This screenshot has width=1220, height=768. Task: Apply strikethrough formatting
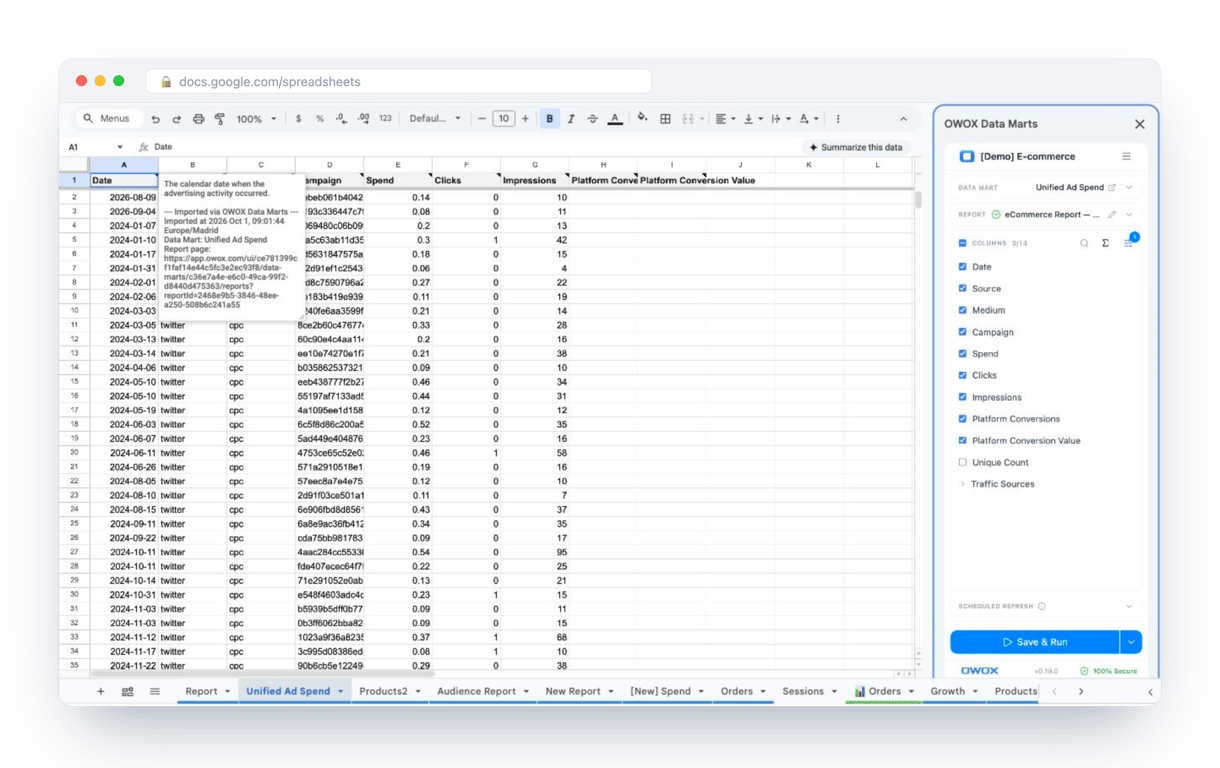(x=592, y=119)
